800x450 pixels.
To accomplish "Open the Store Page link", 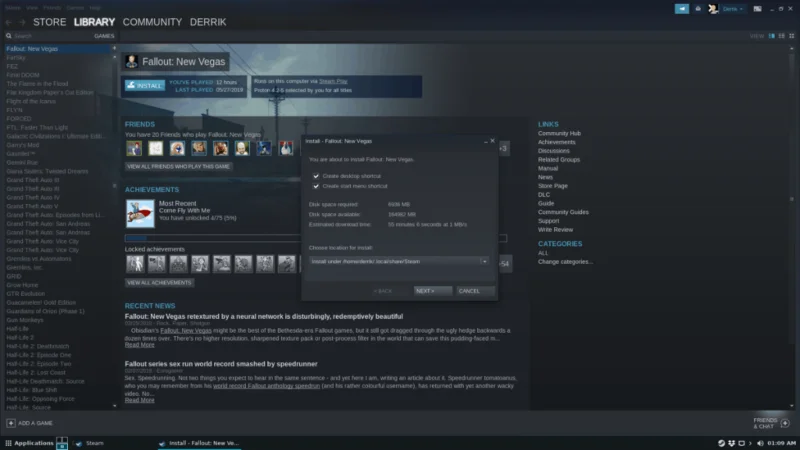I will 553,186.
